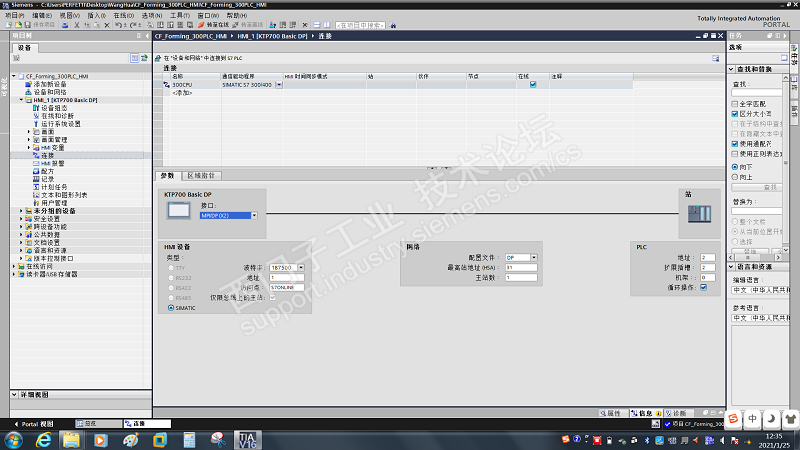The image size is (800, 450).
Task: Click the TIA V16 icon in Windows taskbar
Action: click(x=248, y=440)
